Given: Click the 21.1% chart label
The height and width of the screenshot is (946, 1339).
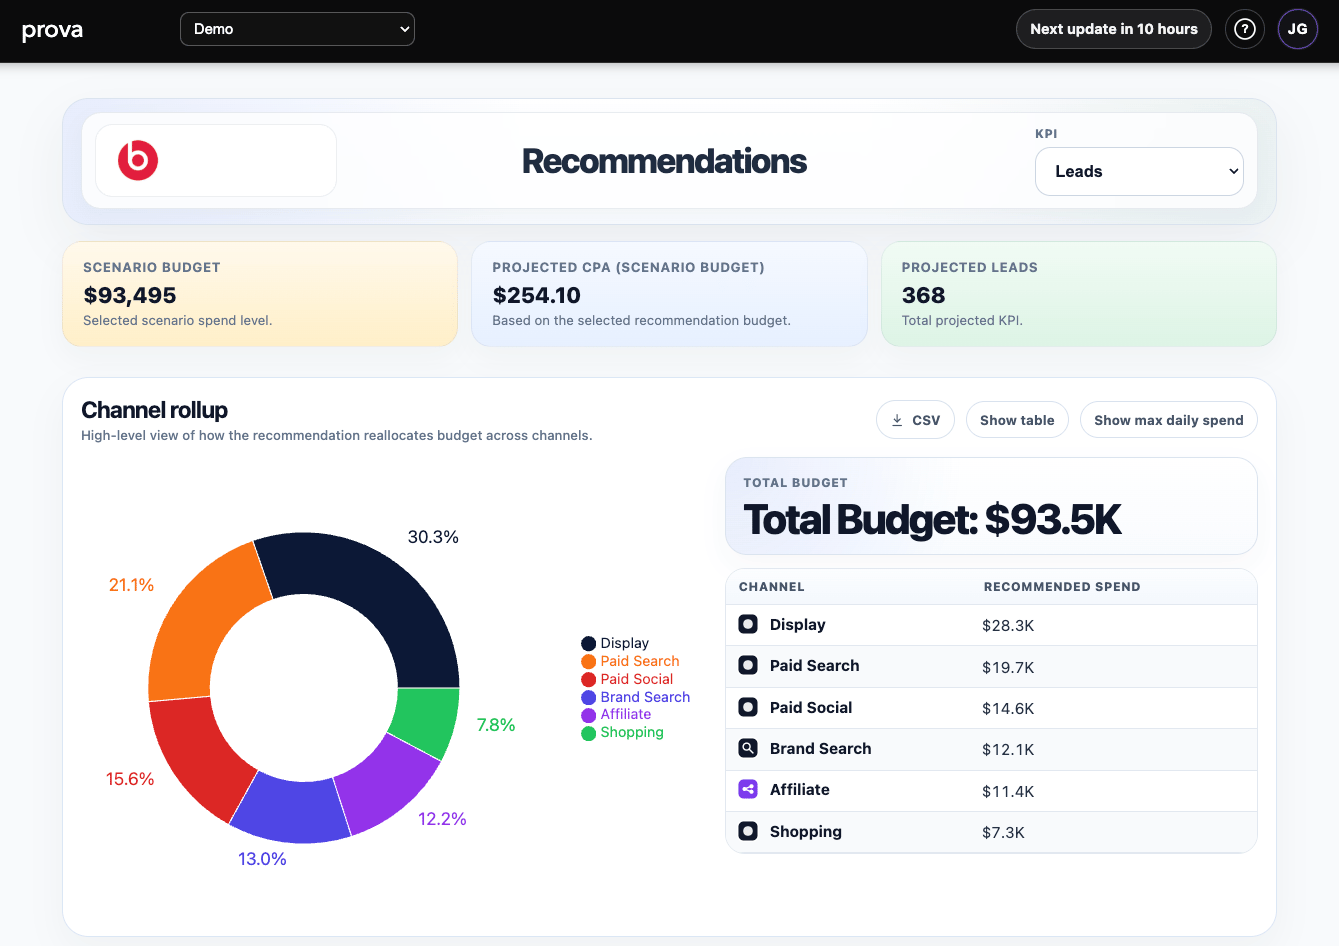Looking at the screenshot, I should [131, 585].
